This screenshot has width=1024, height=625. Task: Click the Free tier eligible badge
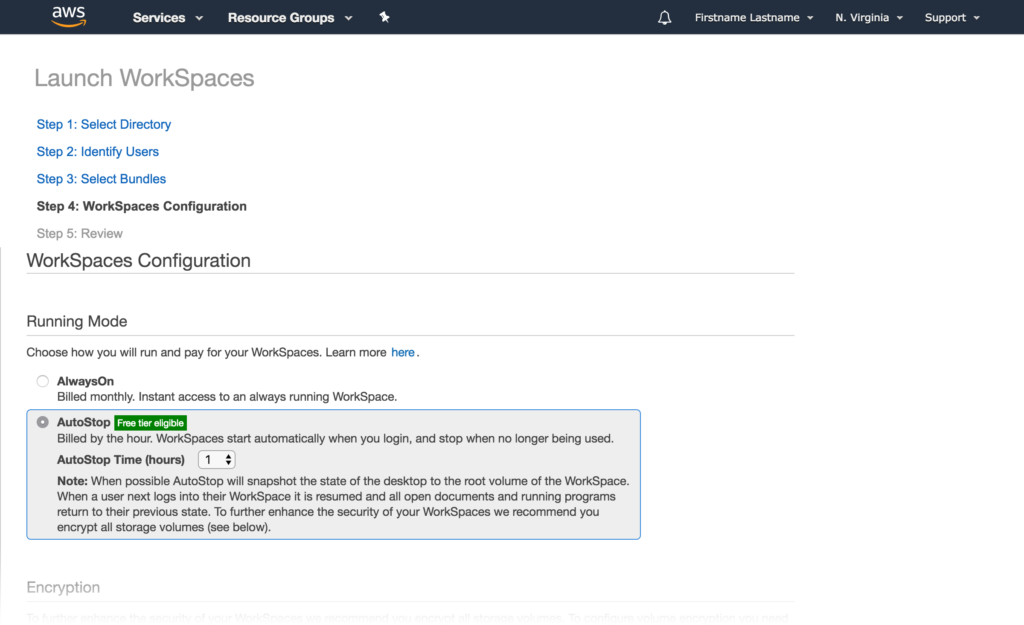(x=151, y=423)
